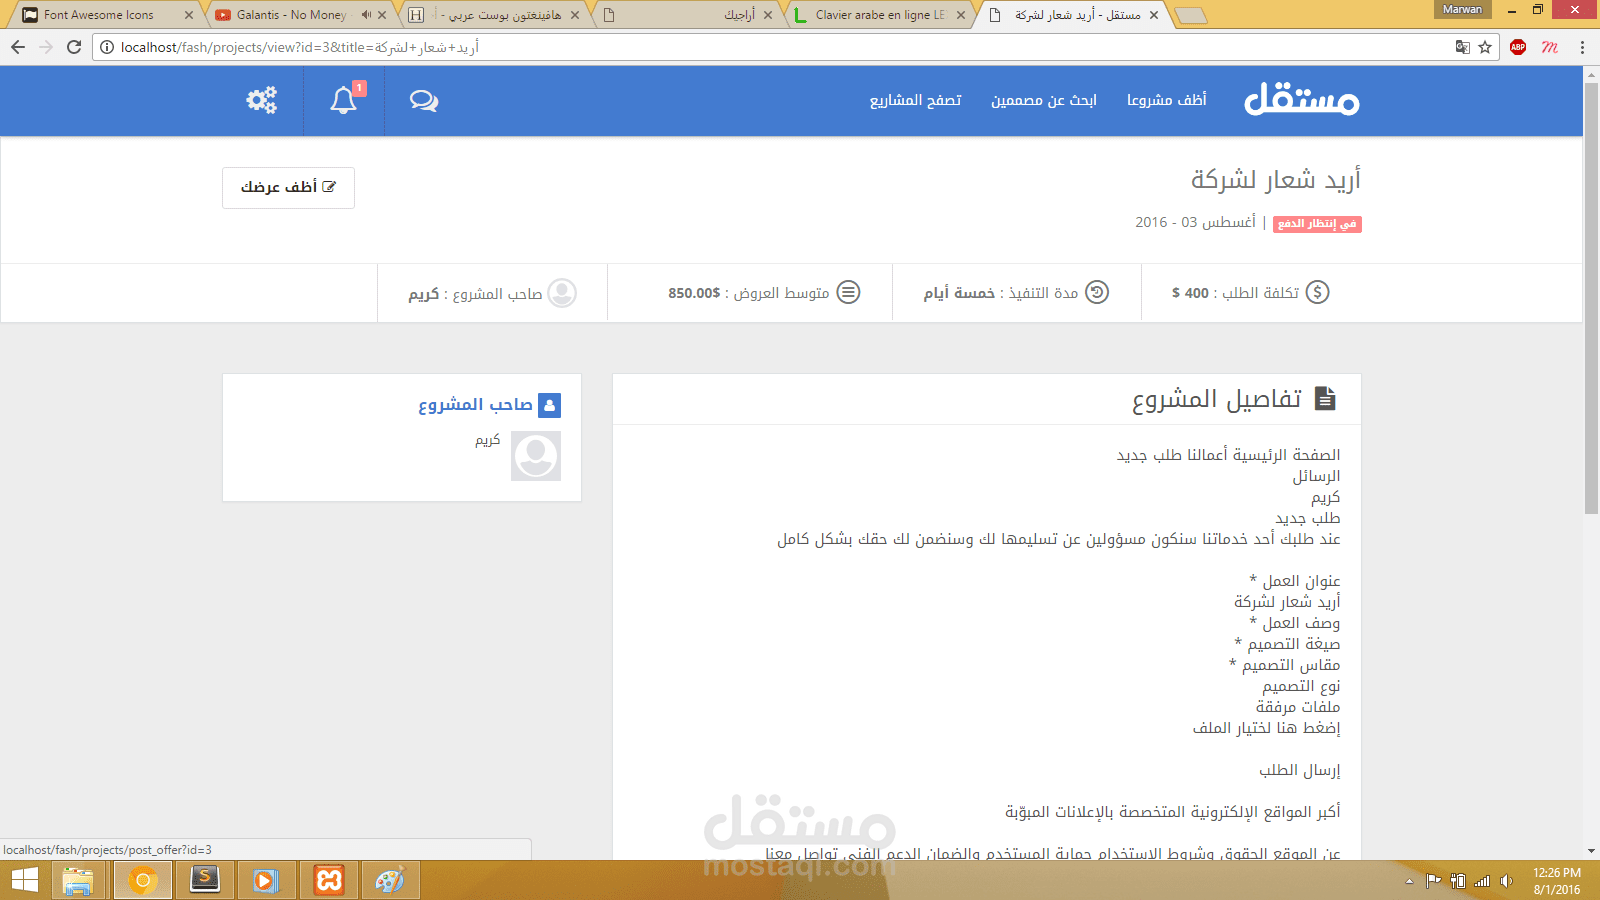The width and height of the screenshot is (1600, 900).
Task: Click the site info icon in address bar
Action: [x=107, y=47]
